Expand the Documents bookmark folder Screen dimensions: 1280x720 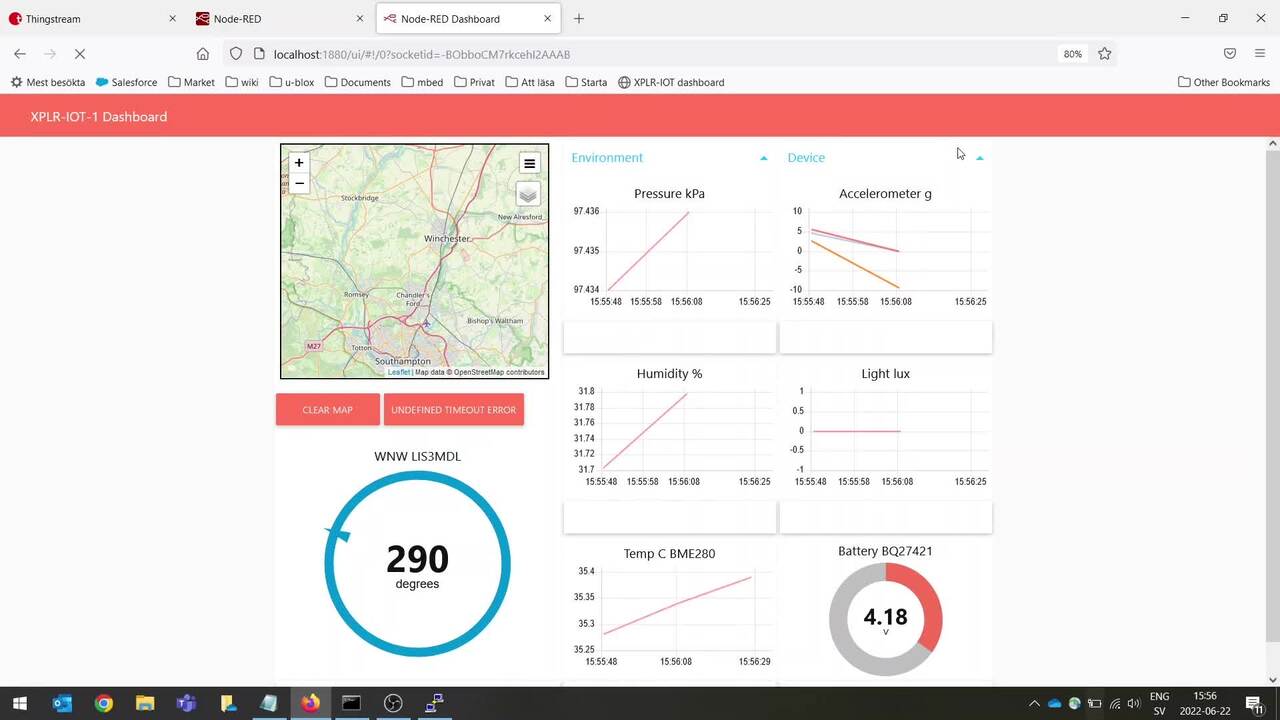pos(357,82)
